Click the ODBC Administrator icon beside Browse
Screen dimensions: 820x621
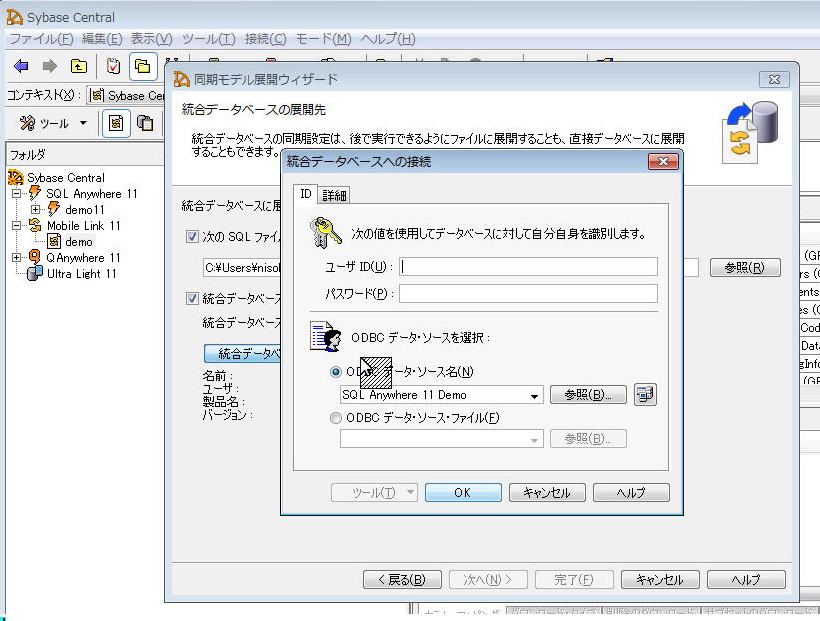646,395
